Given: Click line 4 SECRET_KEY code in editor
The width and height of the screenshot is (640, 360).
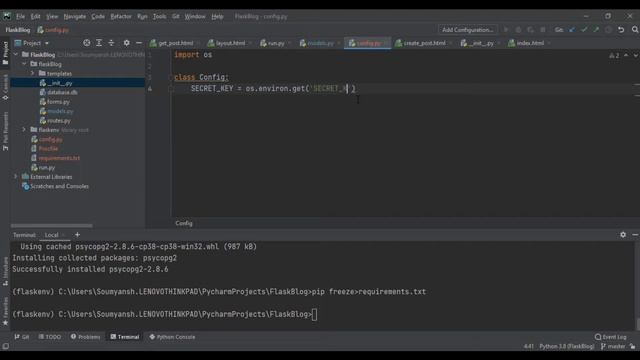Looking at the screenshot, I should [x=273, y=89].
